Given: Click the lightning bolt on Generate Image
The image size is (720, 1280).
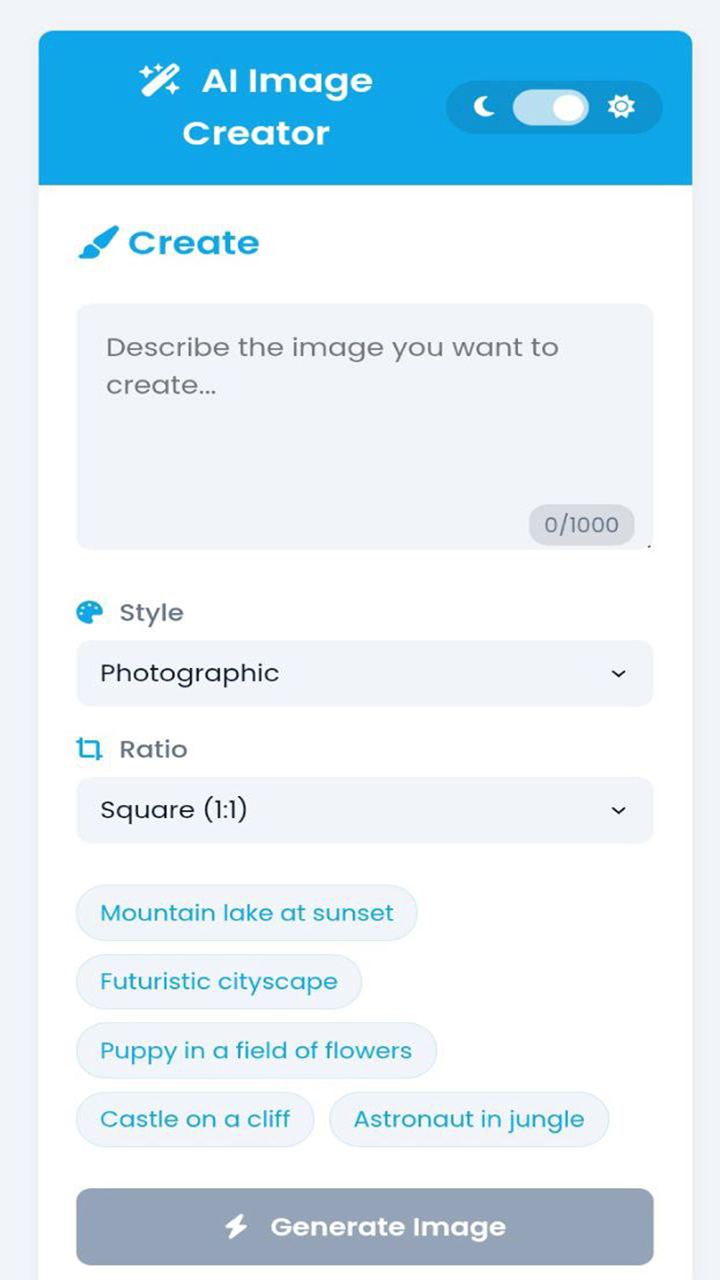Looking at the screenshot, I should [234, 1225].
